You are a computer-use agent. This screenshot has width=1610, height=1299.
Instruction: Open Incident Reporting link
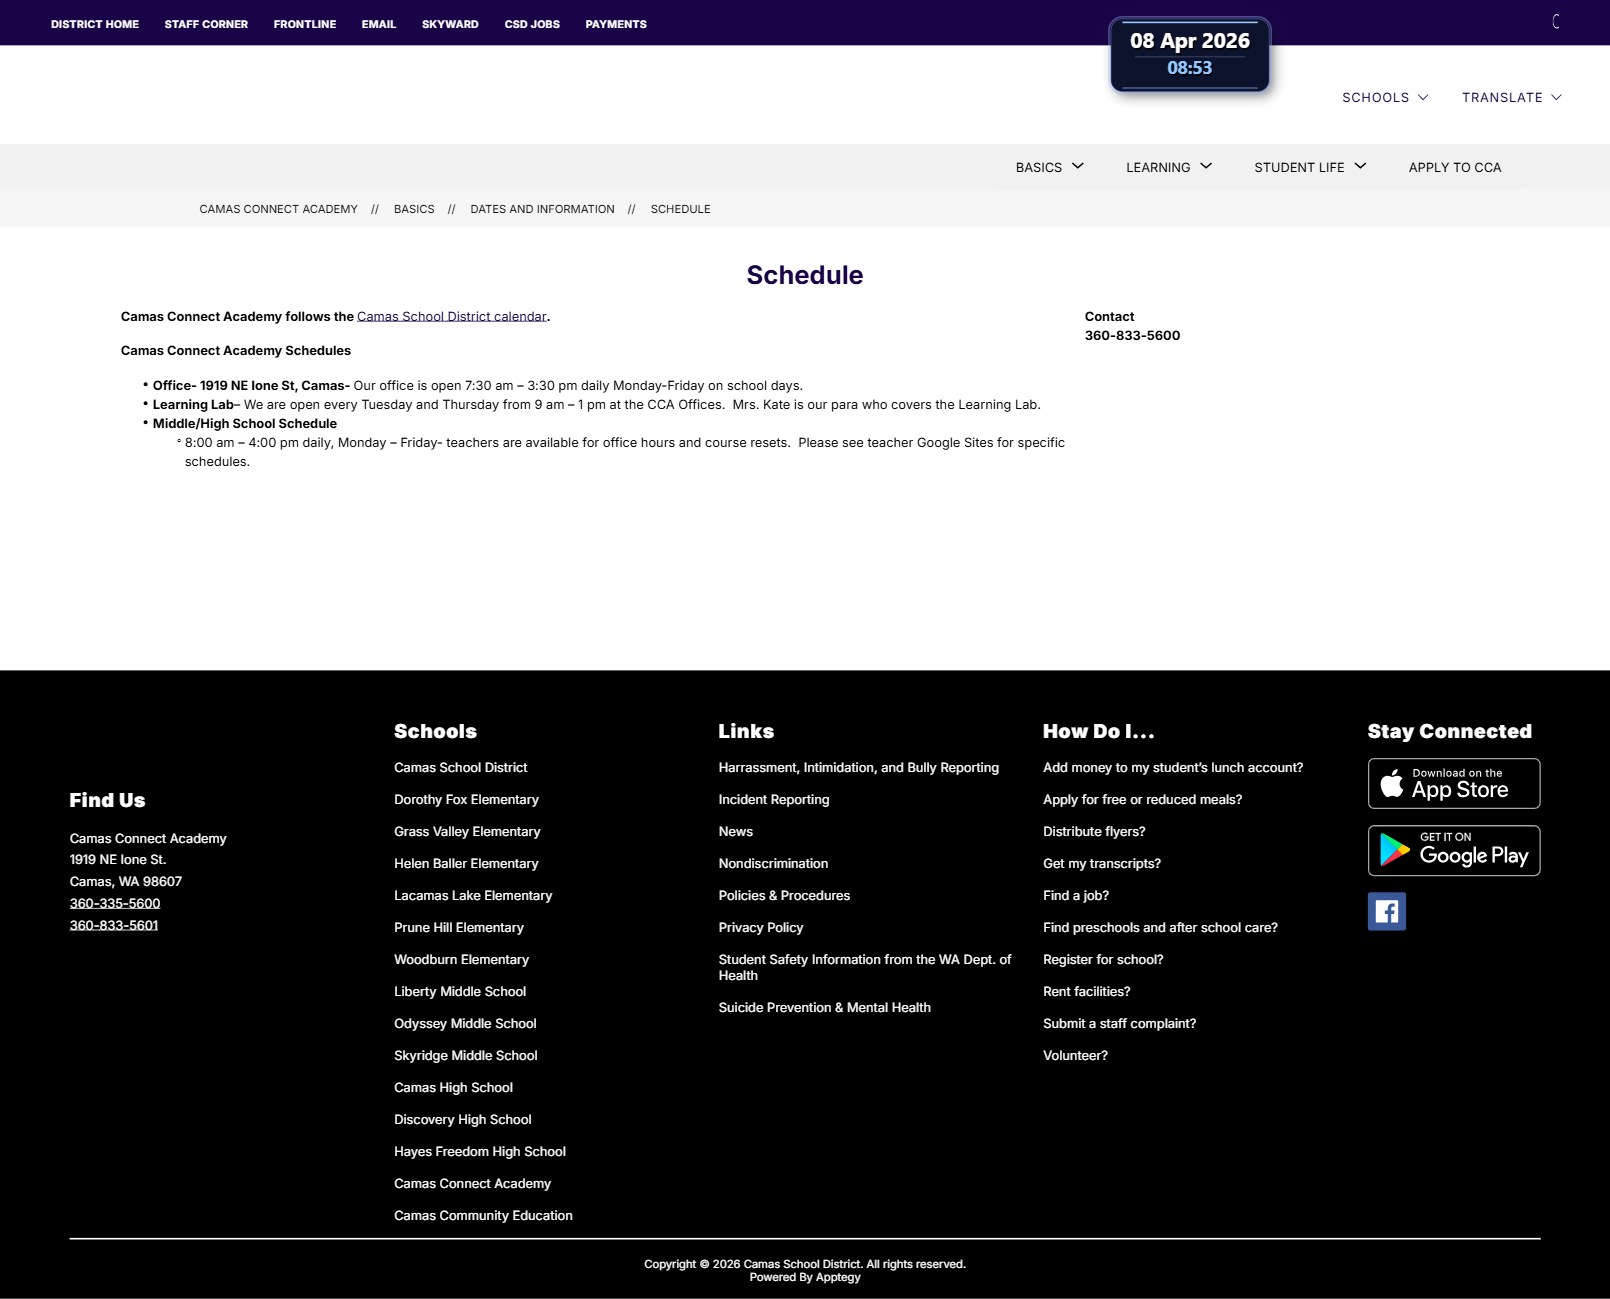[x=774, y=799]
